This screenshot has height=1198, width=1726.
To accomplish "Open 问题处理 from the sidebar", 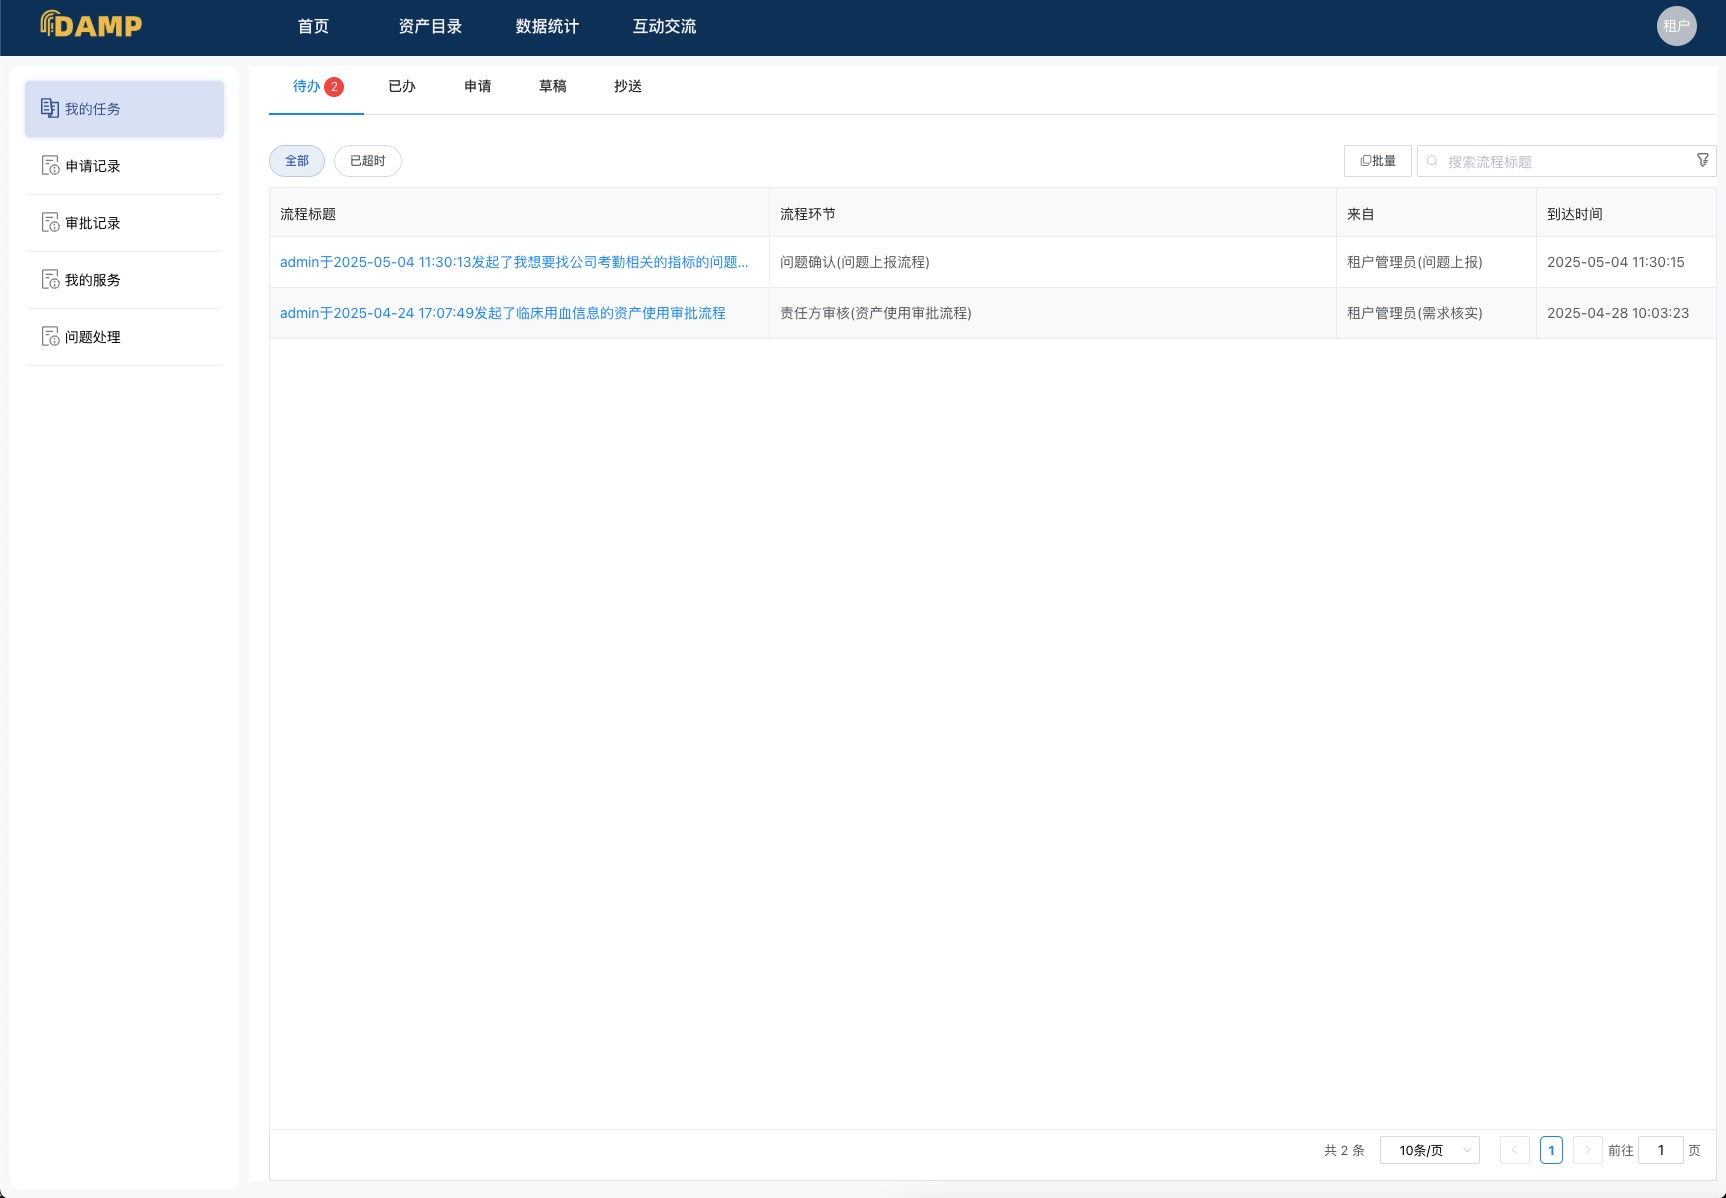I will click(x=92, y=337).
